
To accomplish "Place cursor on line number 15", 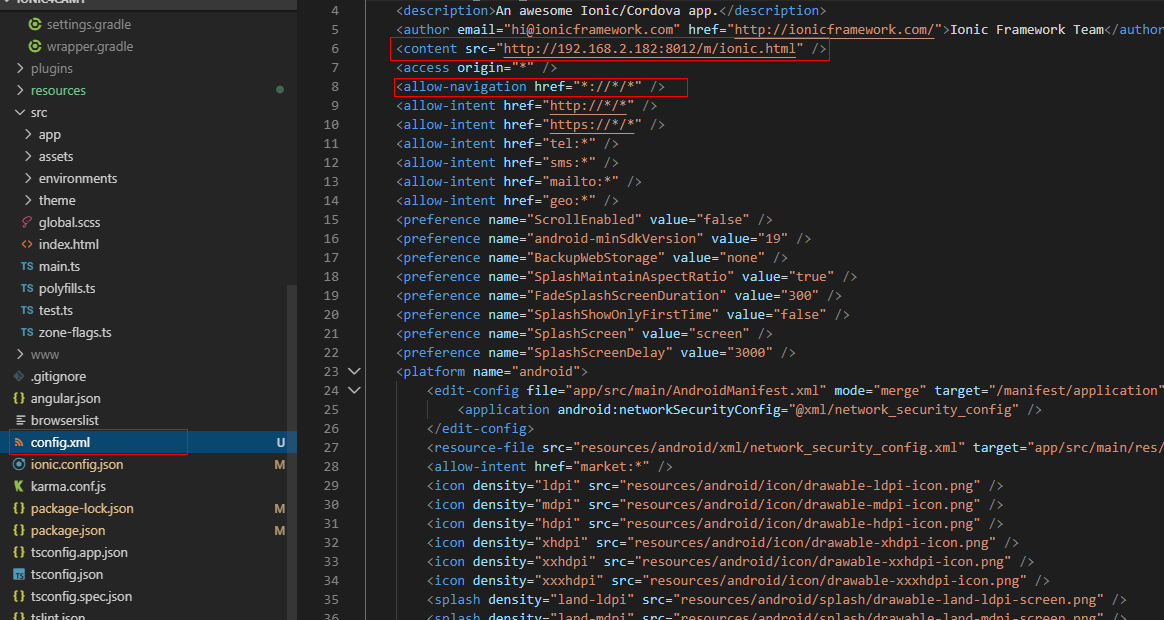I will click(x=331, y=219).
